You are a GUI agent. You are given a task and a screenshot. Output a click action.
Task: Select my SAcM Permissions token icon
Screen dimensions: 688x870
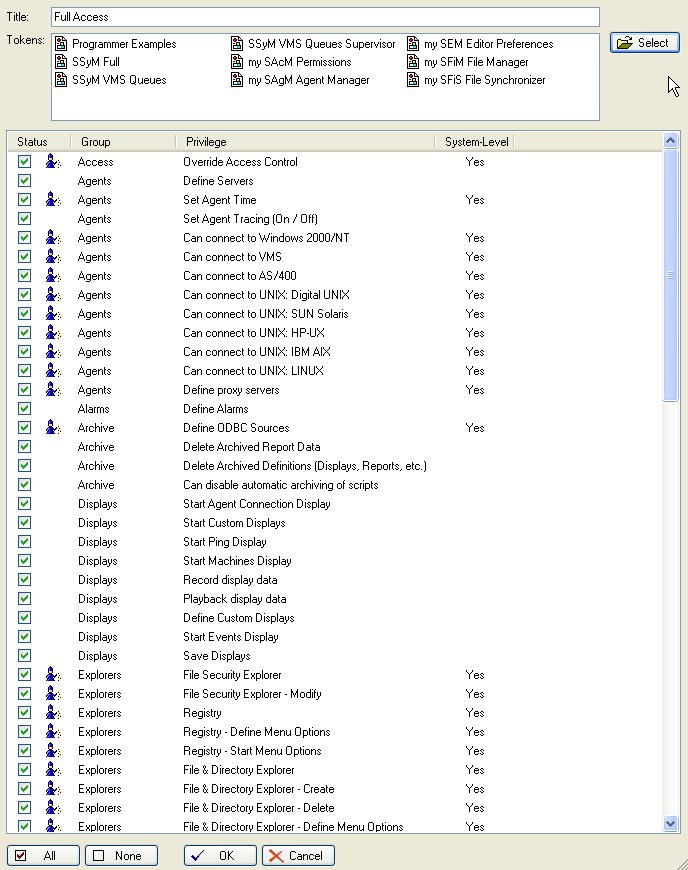238,62
